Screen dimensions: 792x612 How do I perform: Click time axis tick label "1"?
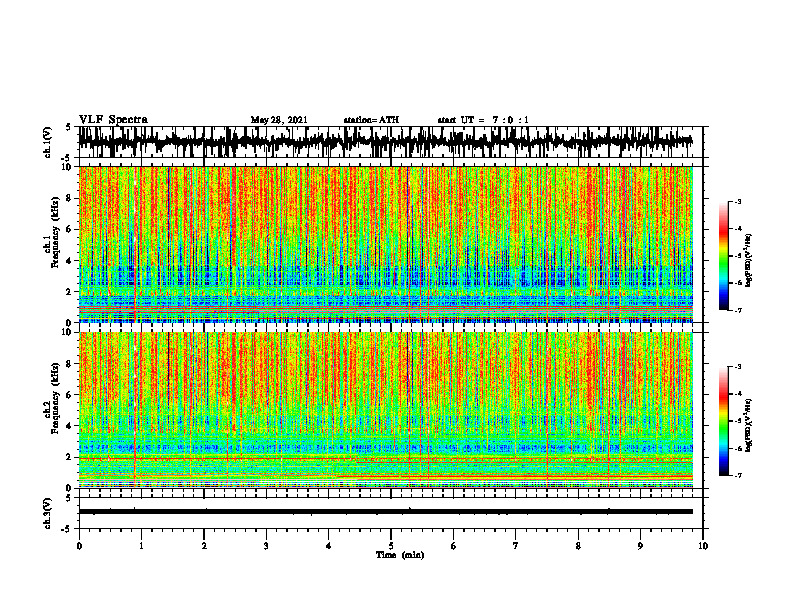click(141, 546)
